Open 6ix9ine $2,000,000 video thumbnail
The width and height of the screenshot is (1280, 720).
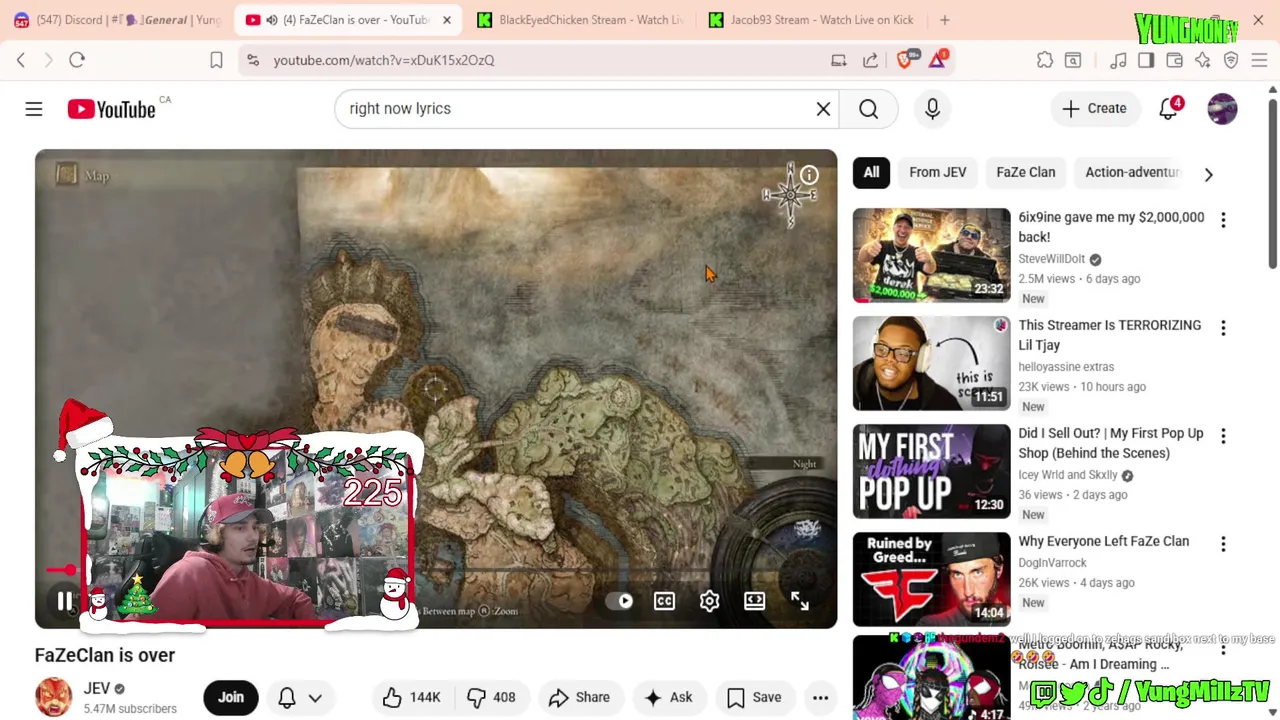pyautogui.click(x=931, y=255)
